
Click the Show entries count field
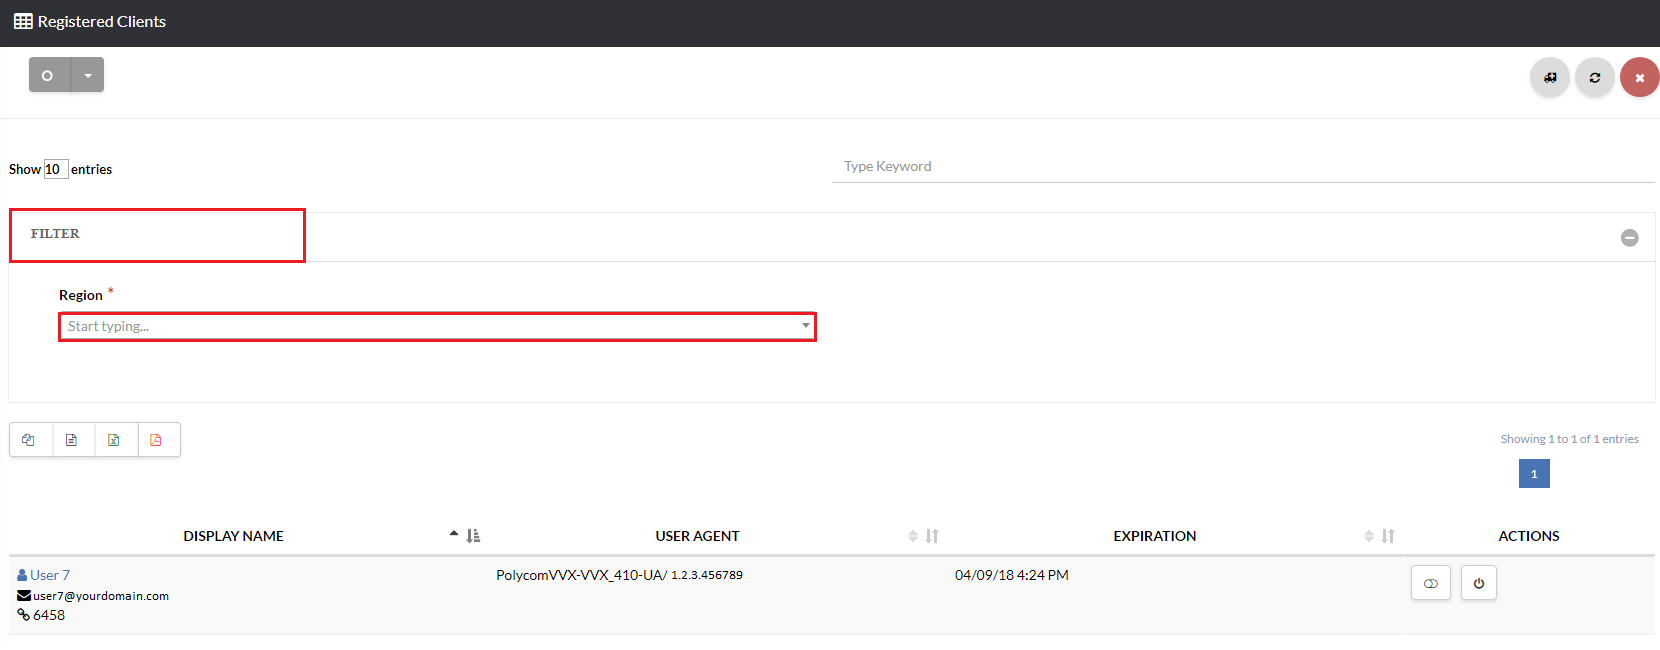55,169
